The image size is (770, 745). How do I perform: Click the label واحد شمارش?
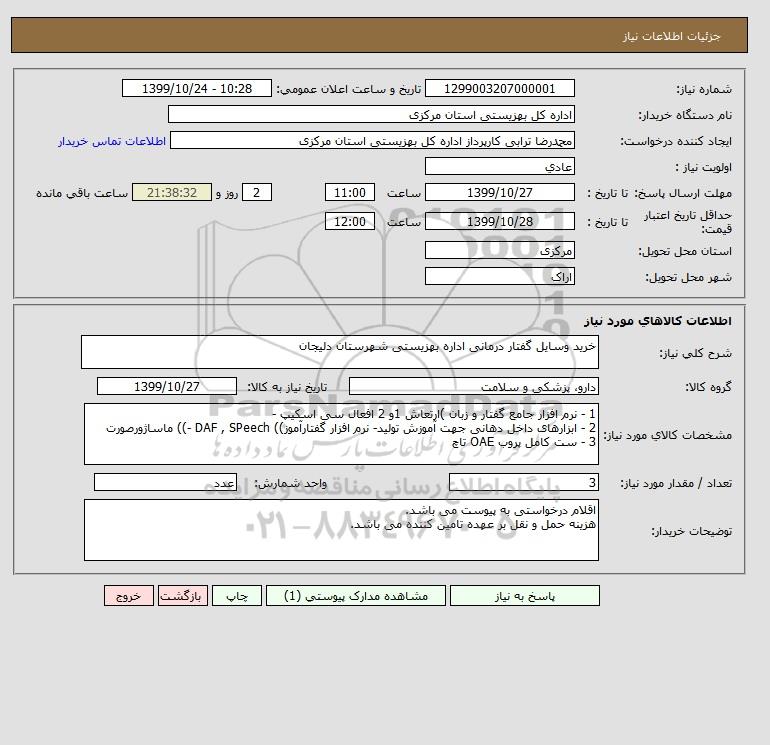(290, 483)
